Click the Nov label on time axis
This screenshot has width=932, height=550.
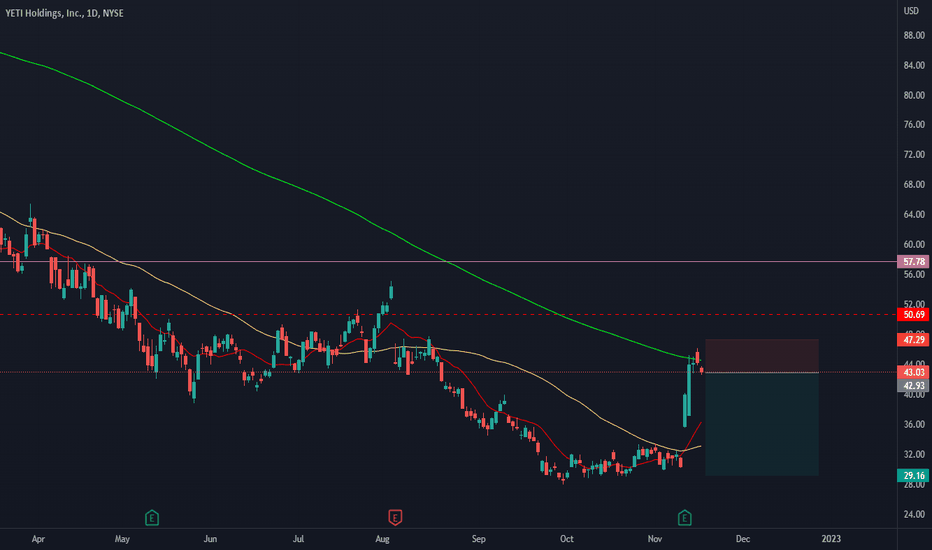[654, 539]
